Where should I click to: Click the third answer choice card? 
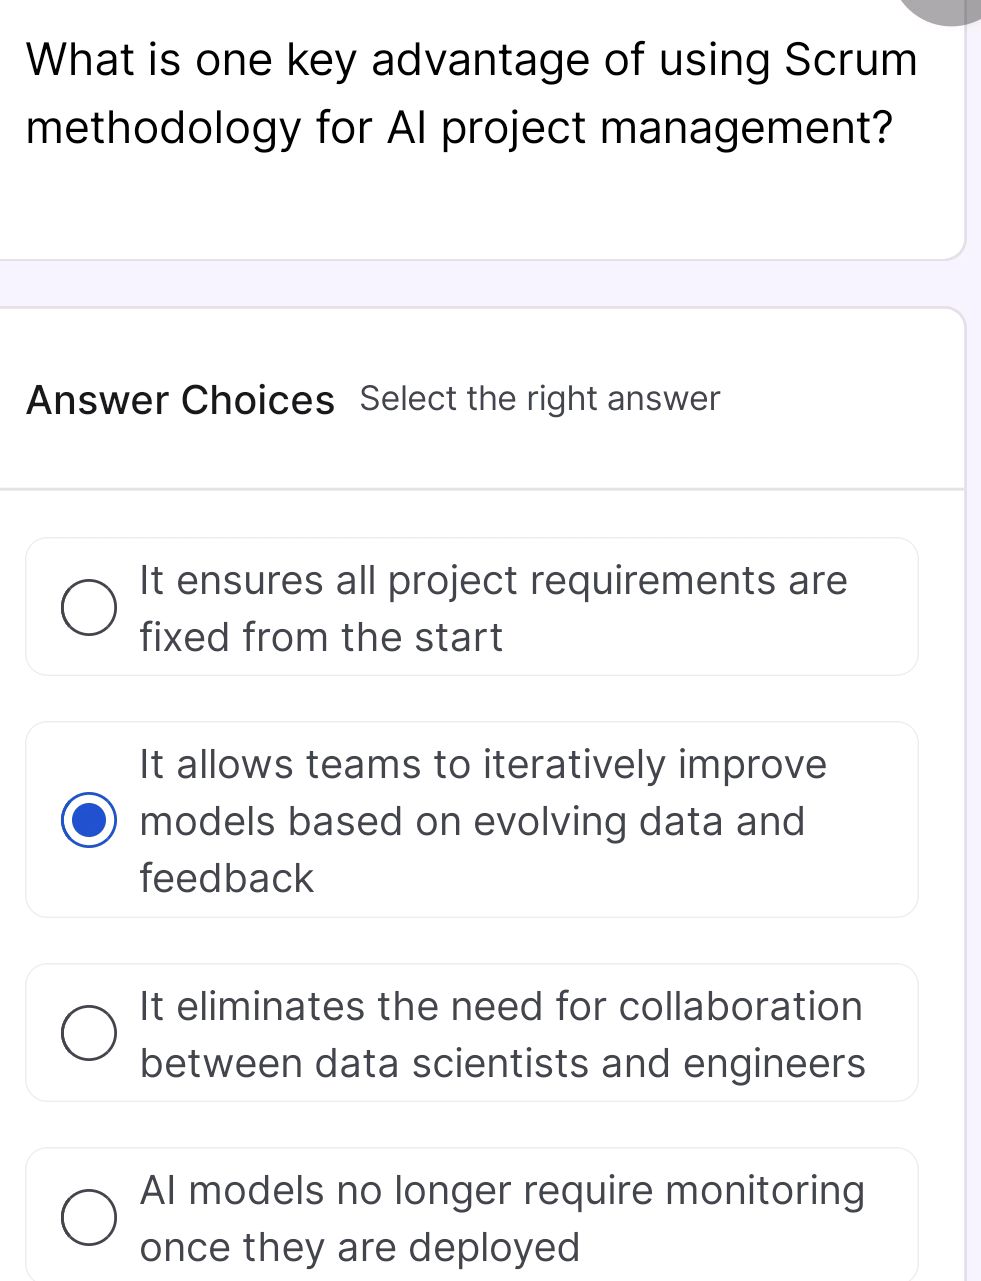tap(471, 1033)
